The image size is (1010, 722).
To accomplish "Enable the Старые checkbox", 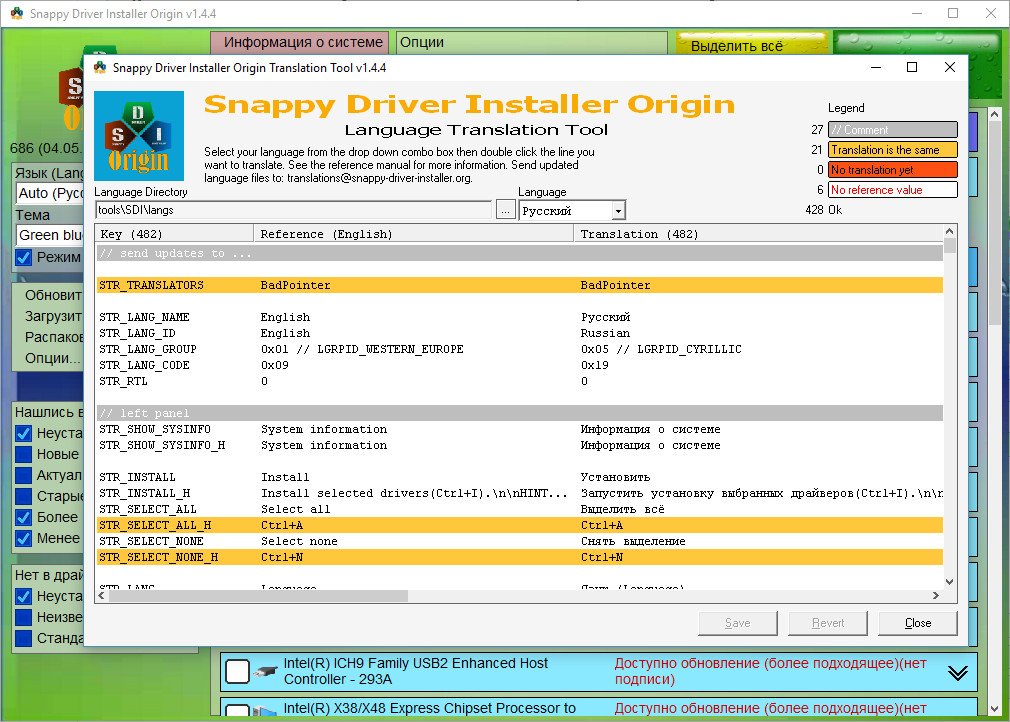I will (24, 497).
